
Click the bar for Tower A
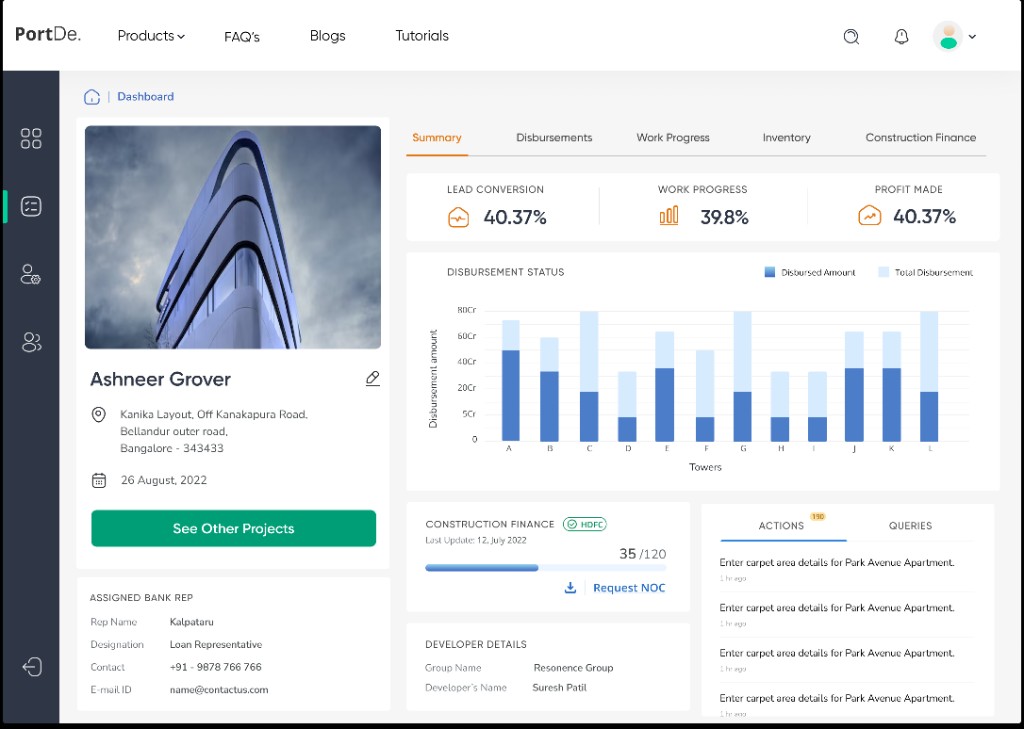click(511, 380)
